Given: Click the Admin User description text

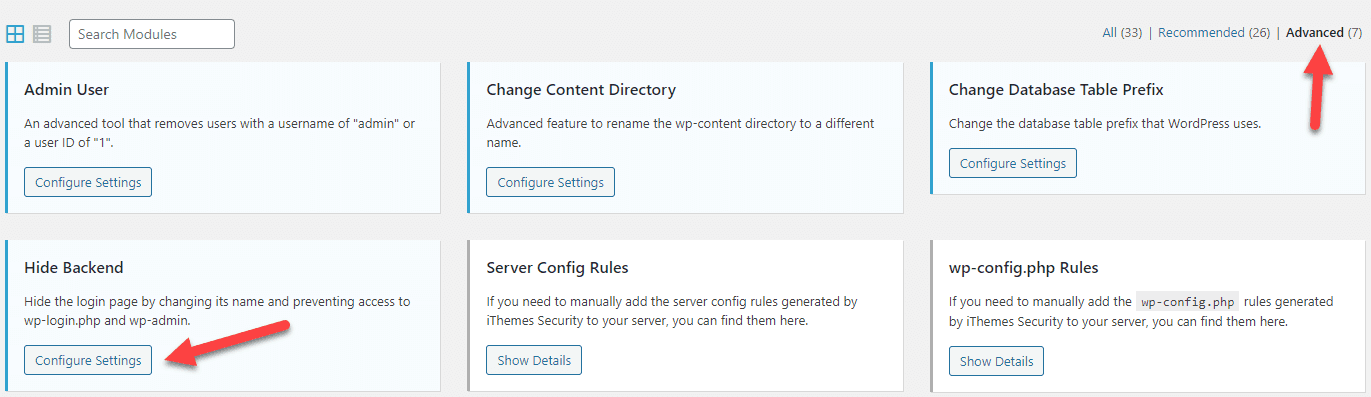Looking at the screenshot, I should (x=219, y=133).
